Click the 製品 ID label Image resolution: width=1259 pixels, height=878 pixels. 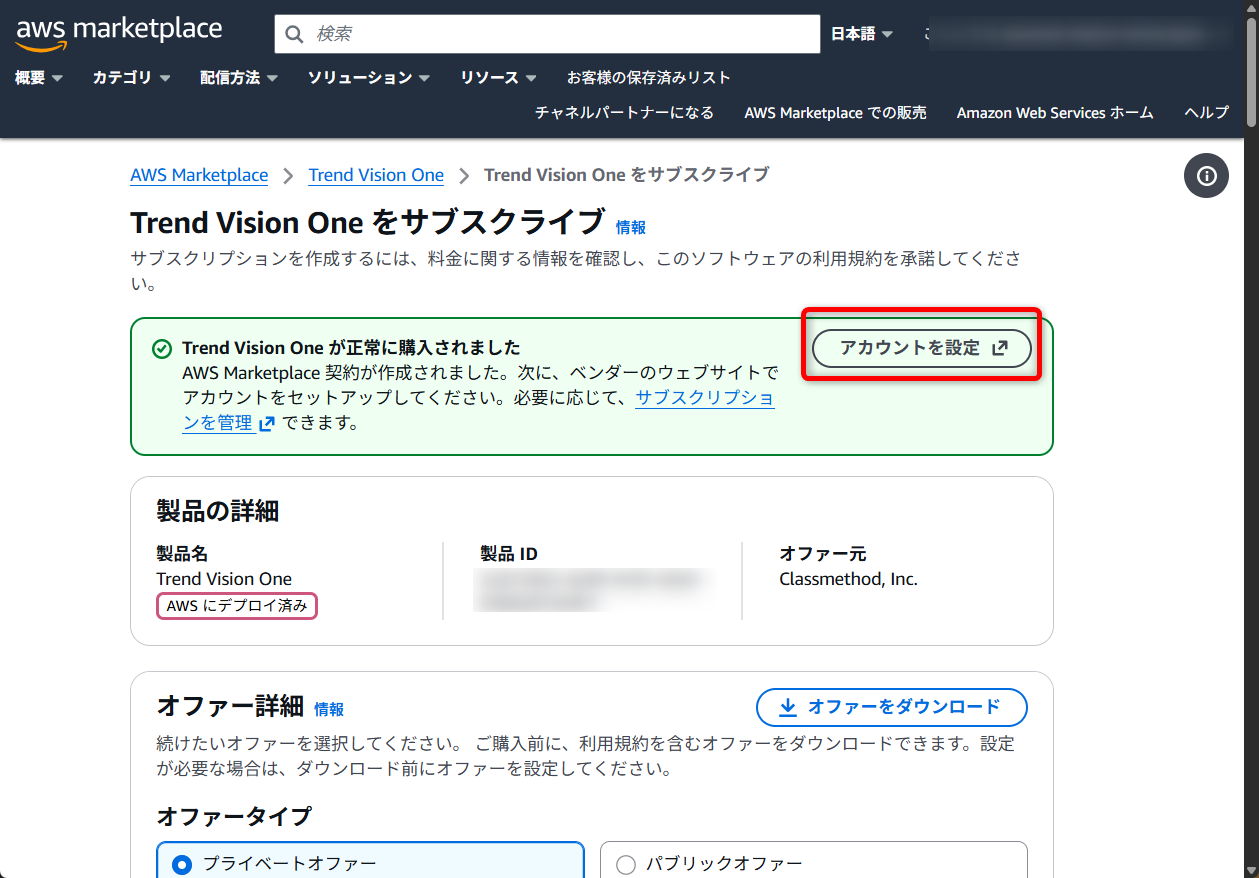509,554
